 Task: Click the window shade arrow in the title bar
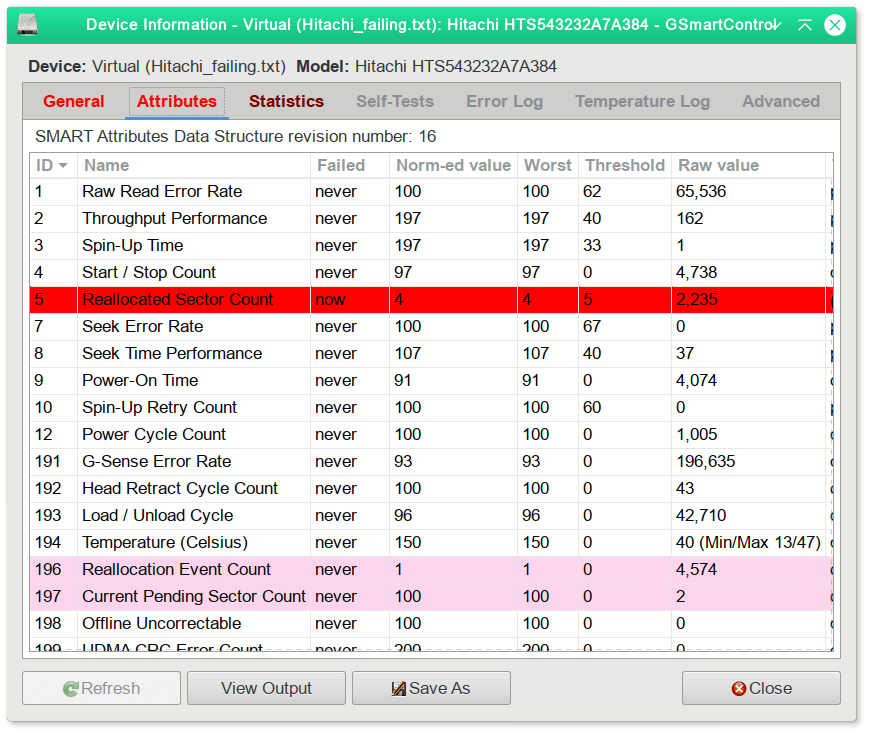tap(805, 24)
